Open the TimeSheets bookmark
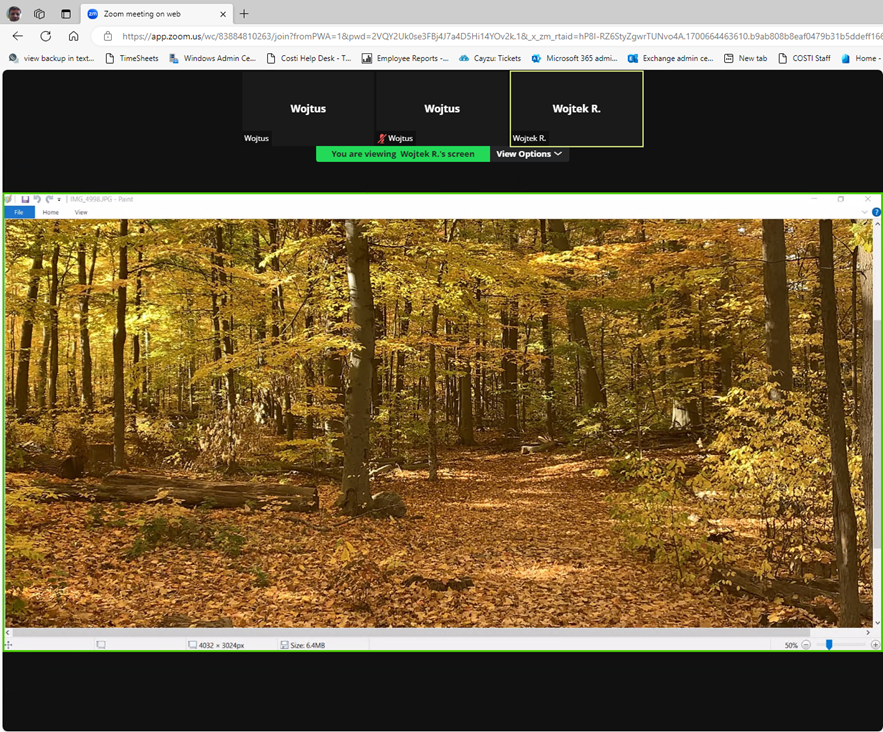Screen dimensions: 883x732 pyautogui.click(x=132, y=58)
